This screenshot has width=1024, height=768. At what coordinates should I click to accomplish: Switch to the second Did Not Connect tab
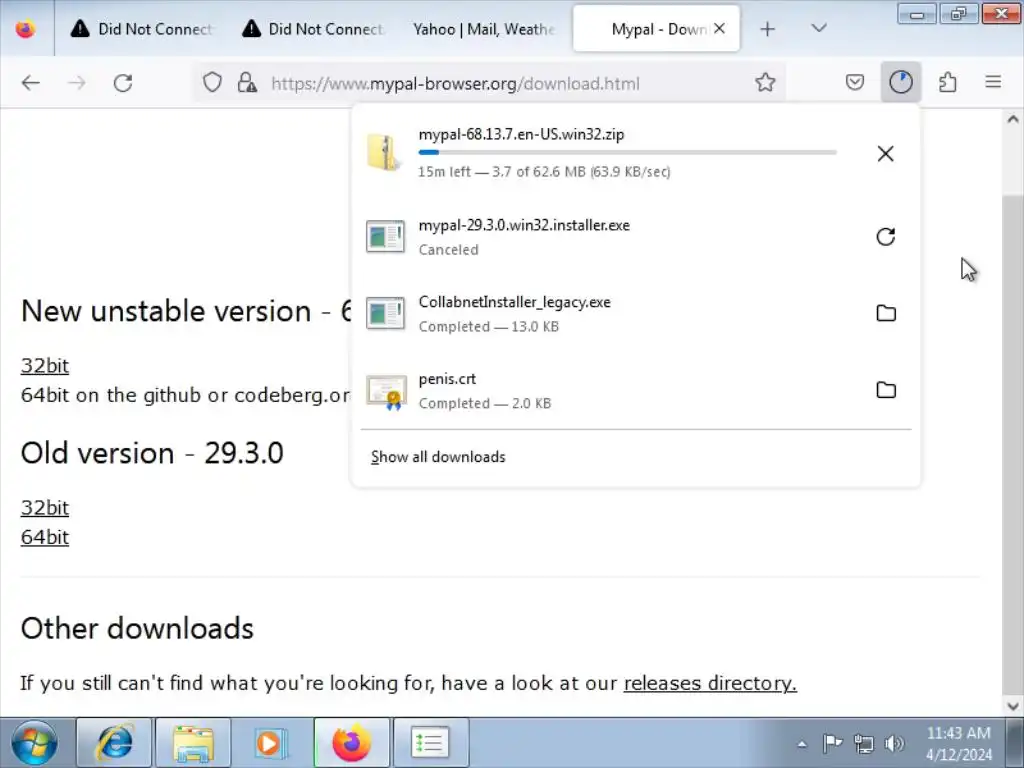pyautogui.click(x=312, y=29)
